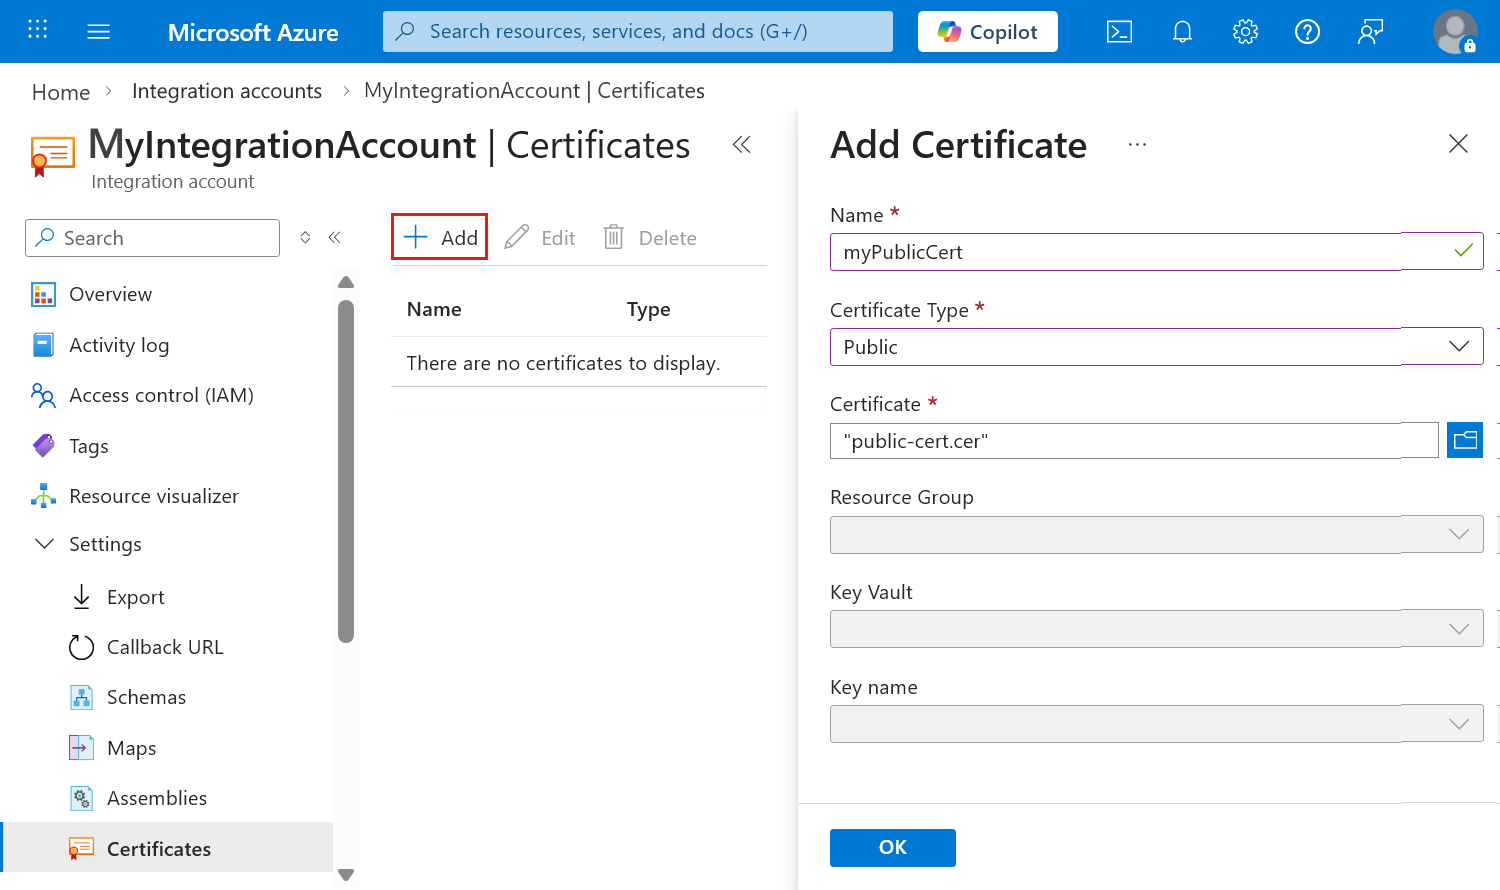The width and height of the screenshot is (1500, 890).
Task: Click the Certificate file path field
Action: 1134,441
